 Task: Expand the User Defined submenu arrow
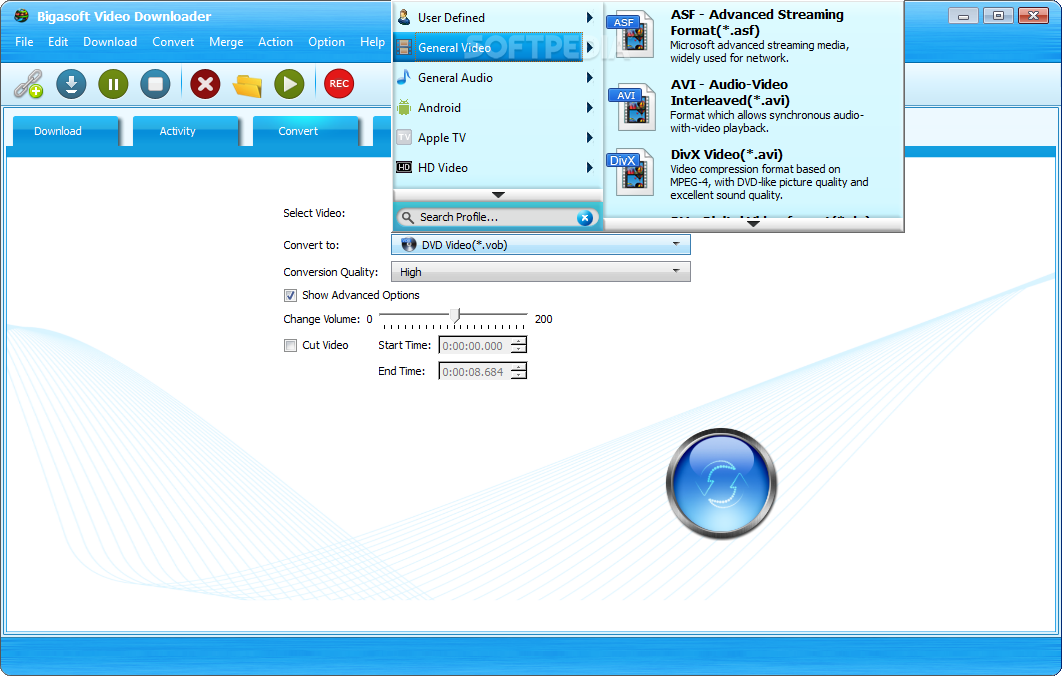(x=590, y=18)
